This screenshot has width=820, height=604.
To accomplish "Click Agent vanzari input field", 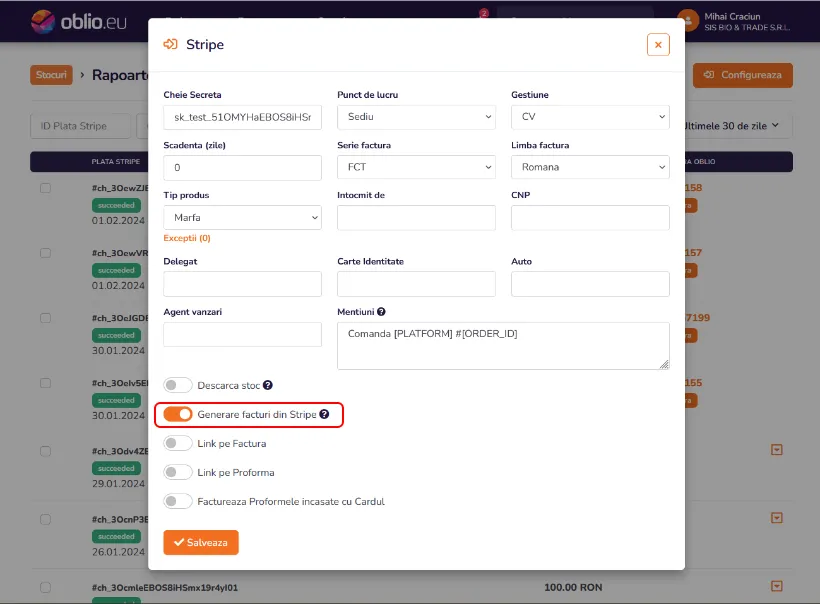I will 242,334.
